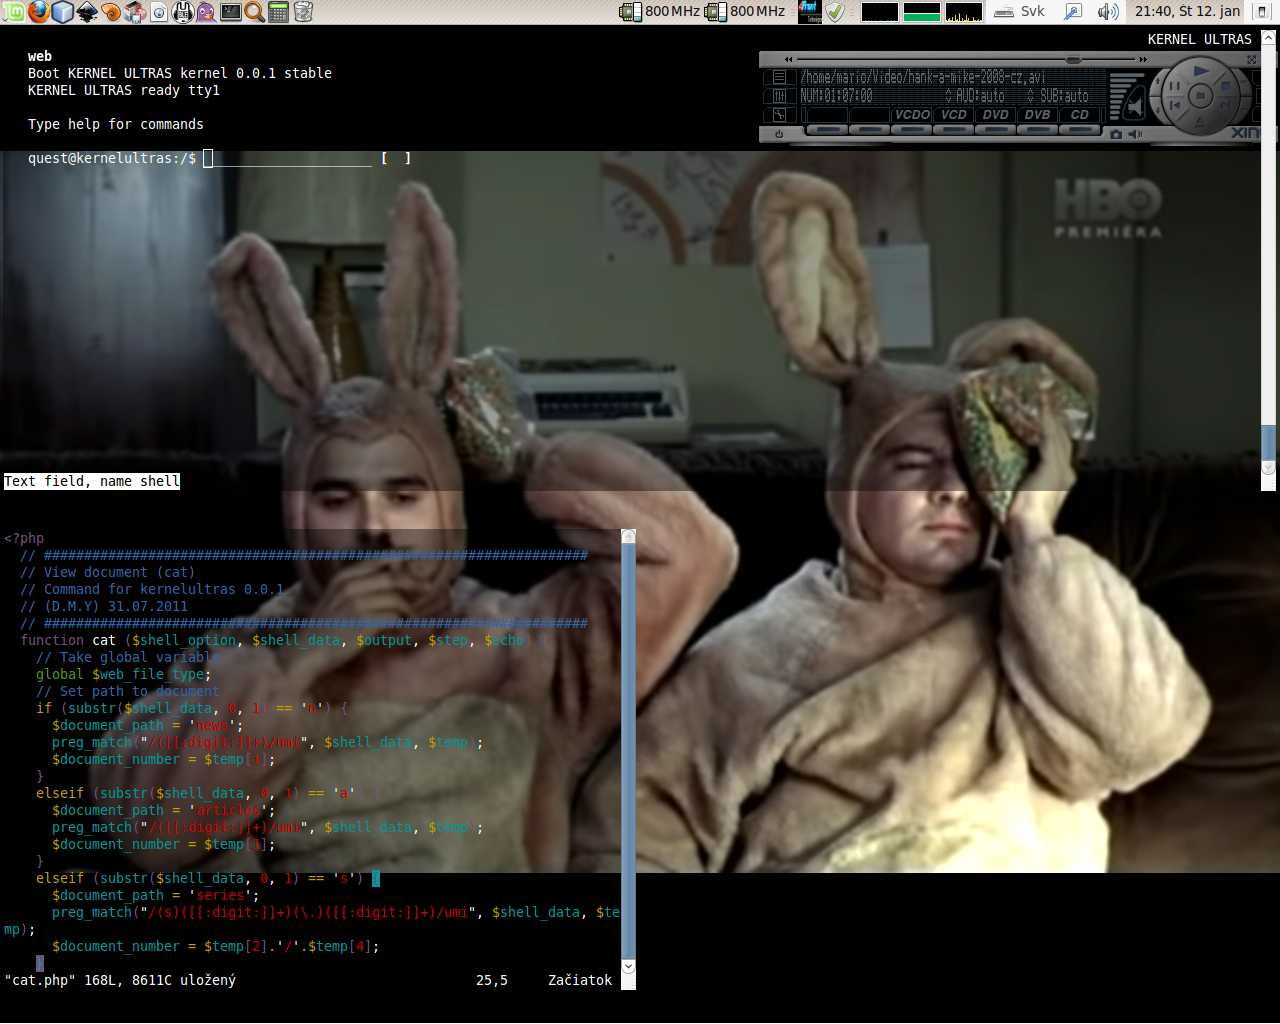The image size is (1280, 1024).
Task: Launch the calculator from the panel
Action: click(x=279, y=12)
